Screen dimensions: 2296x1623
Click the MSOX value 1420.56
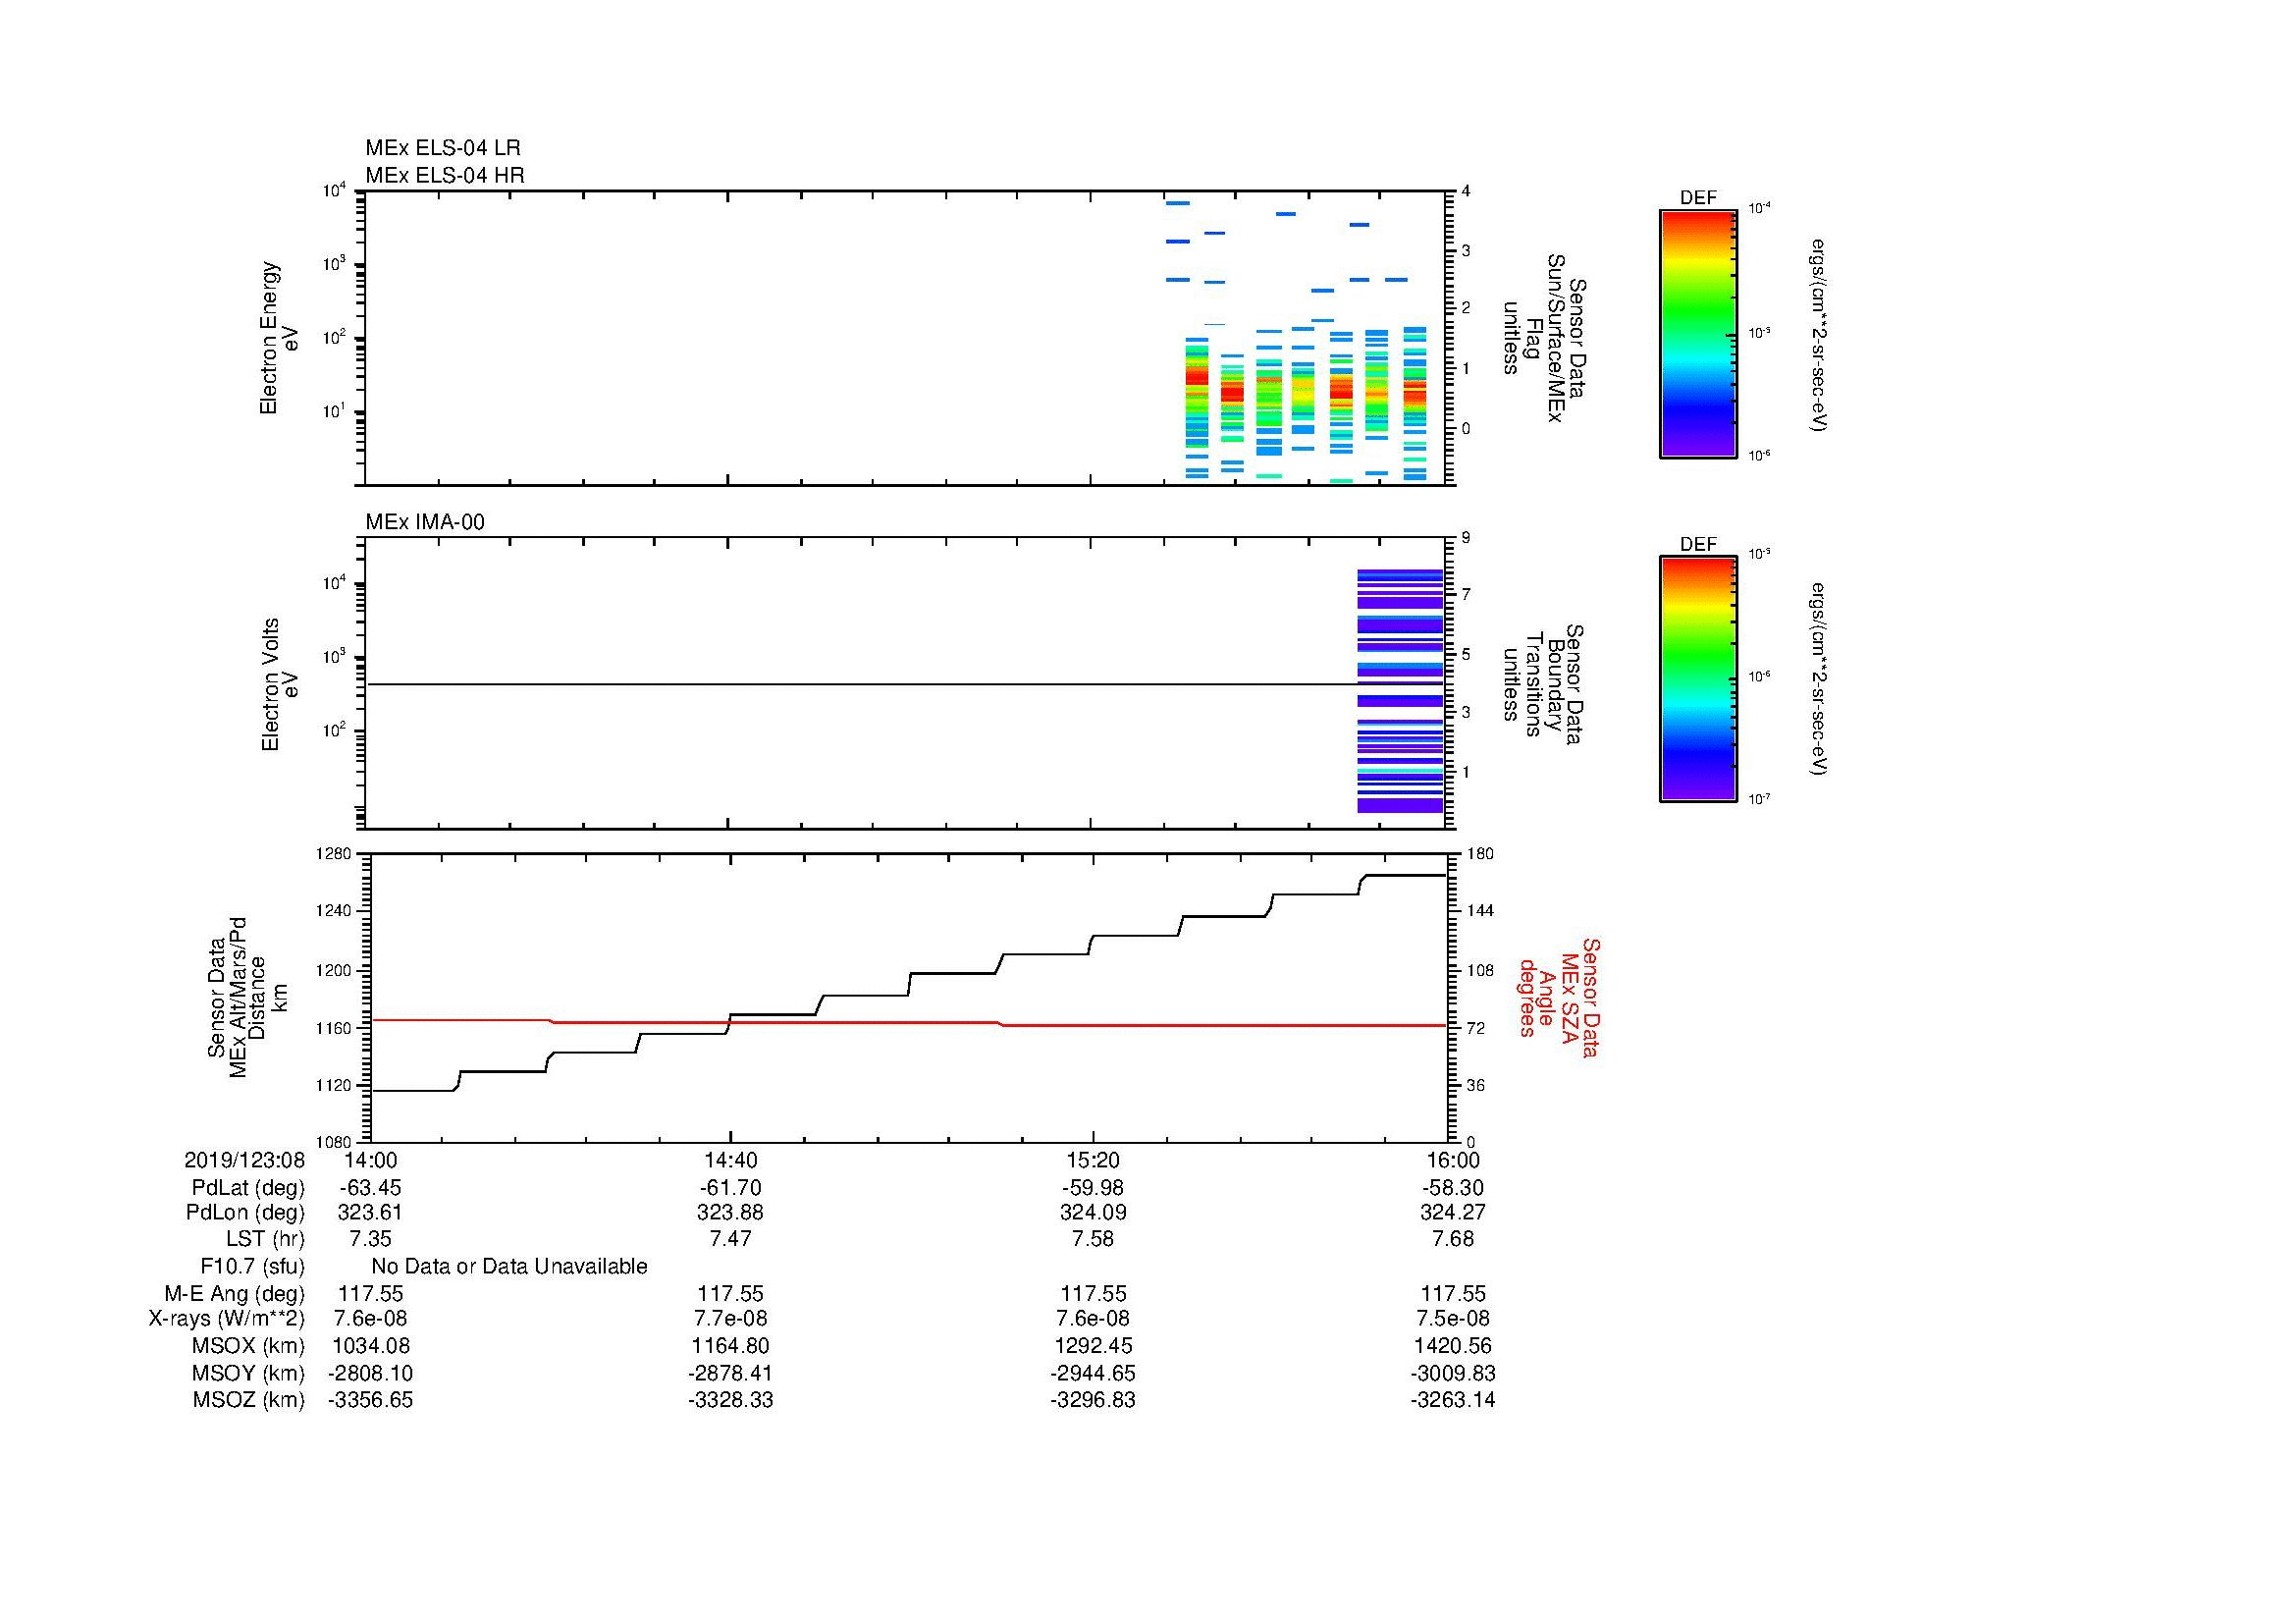coord(1453,1346)
